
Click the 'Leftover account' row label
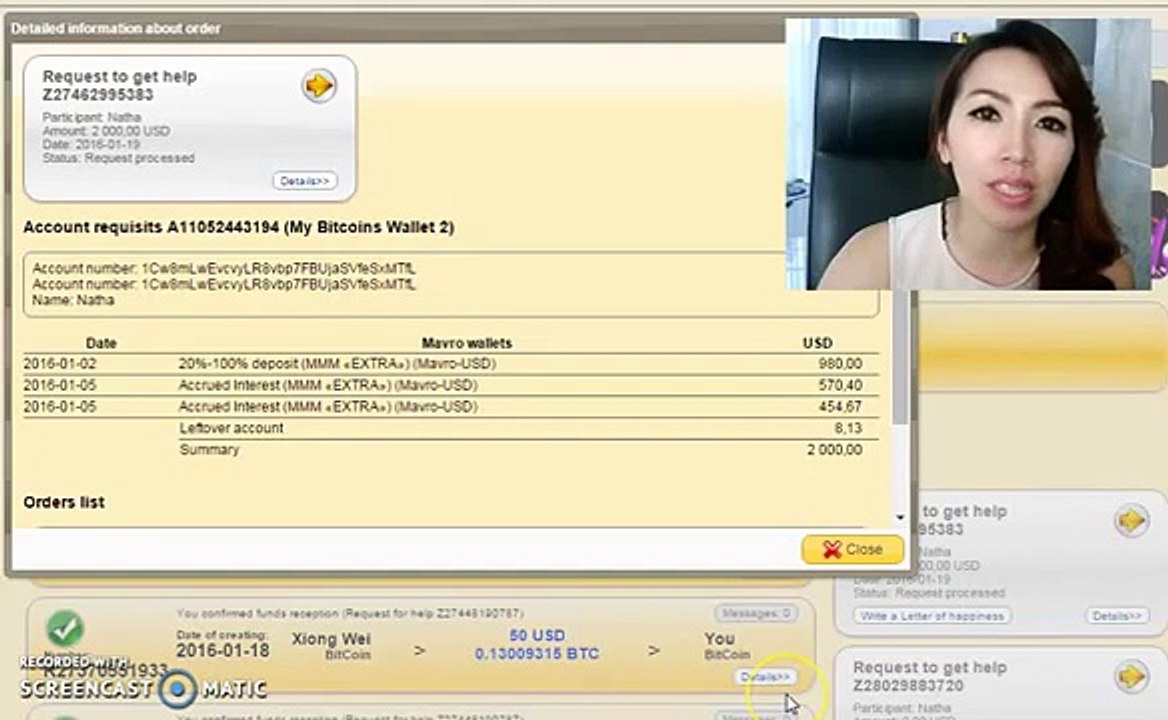click(231, 428)
